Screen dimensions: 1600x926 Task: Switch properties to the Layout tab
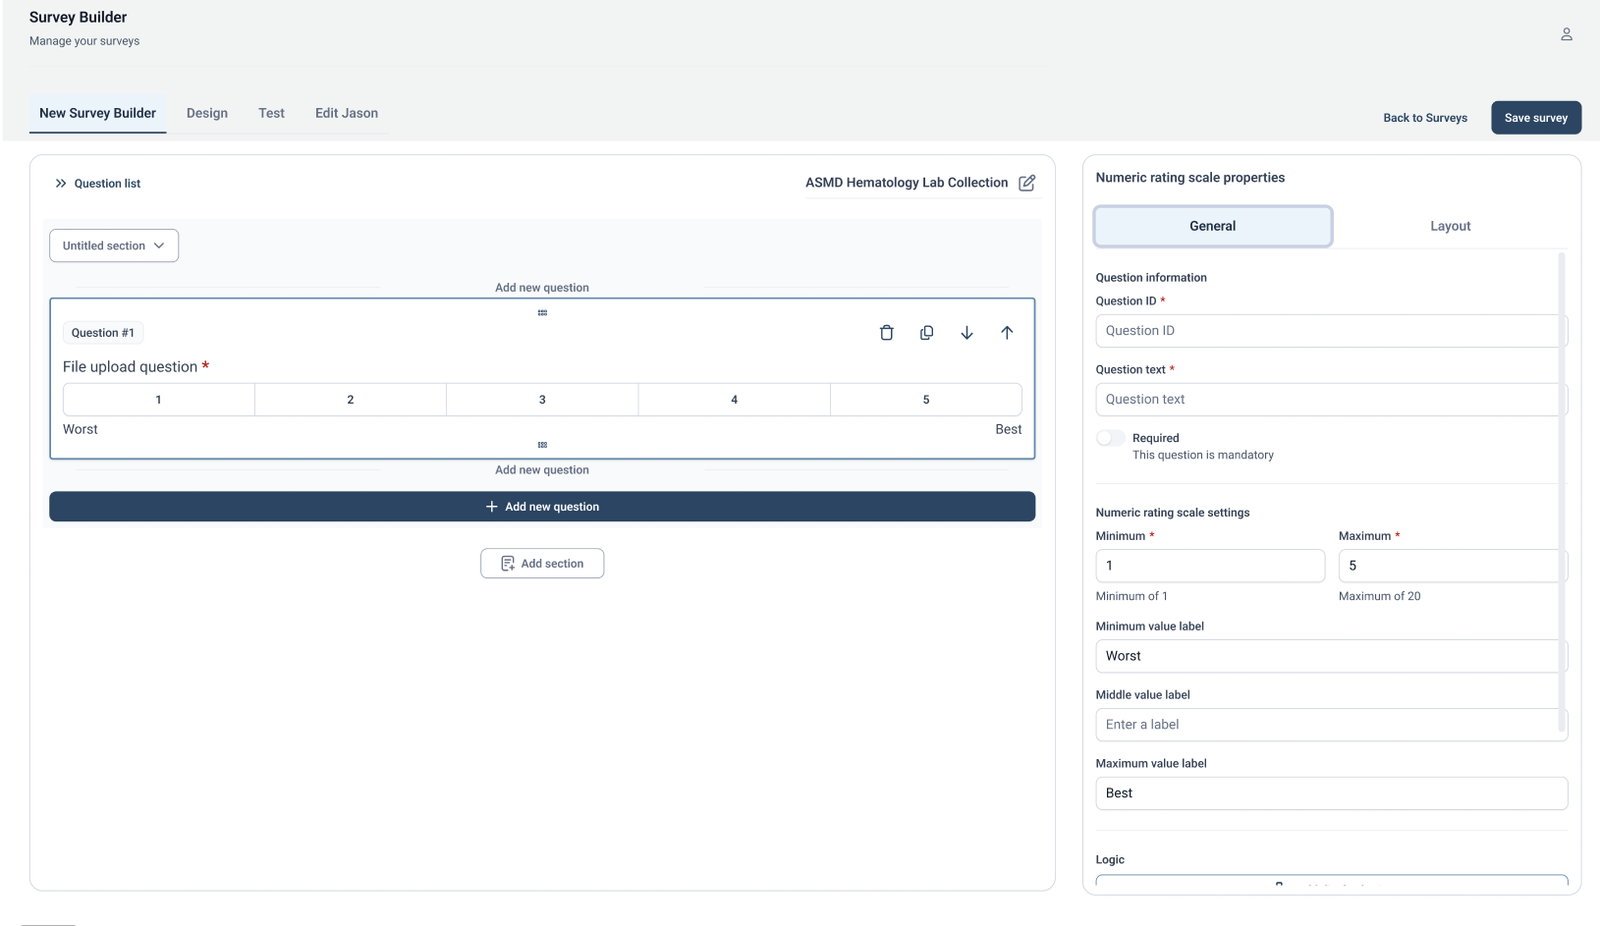tap(1449, 226)
